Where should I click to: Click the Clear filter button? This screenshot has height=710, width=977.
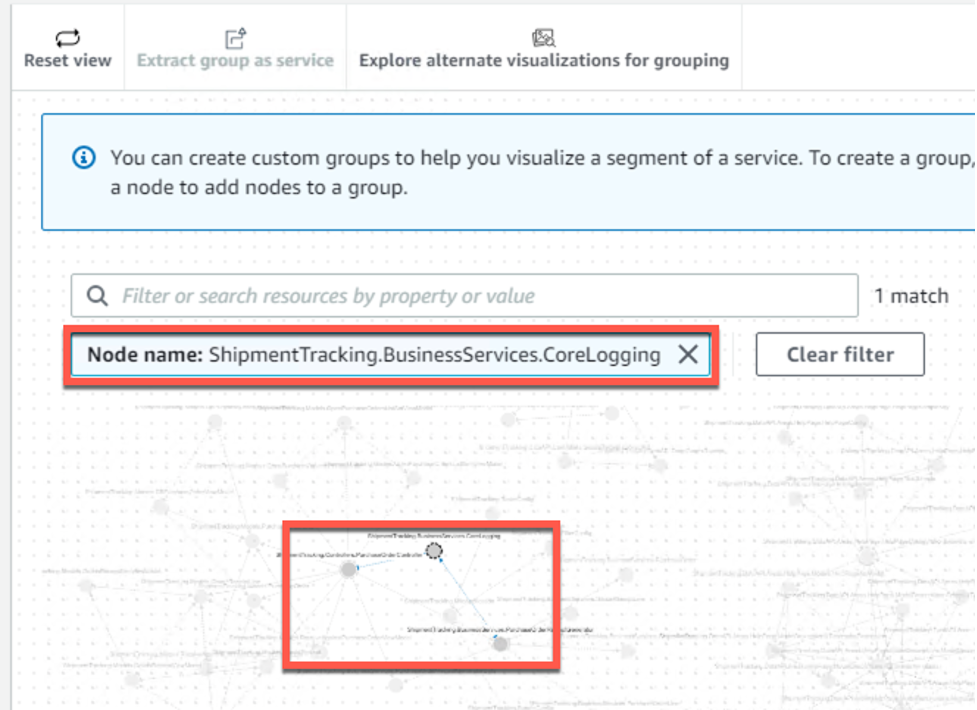tap(840, 353)
